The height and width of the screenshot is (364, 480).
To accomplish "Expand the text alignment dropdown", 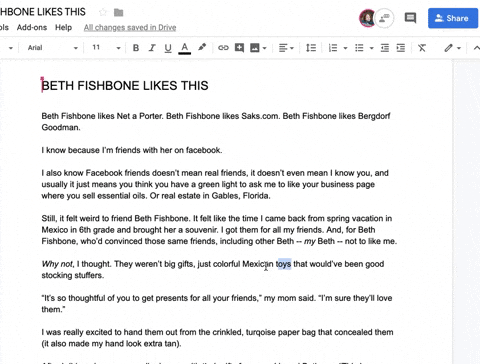I will pos(286,48).
